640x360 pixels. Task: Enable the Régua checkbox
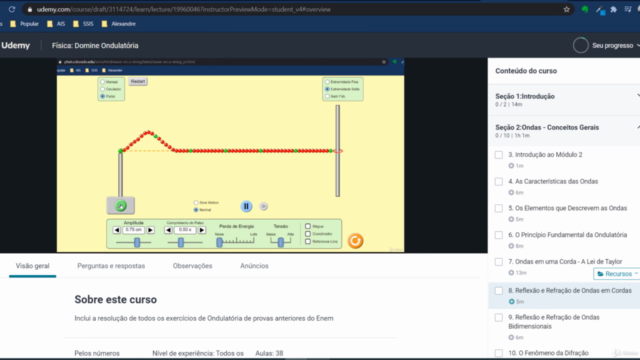308,226
